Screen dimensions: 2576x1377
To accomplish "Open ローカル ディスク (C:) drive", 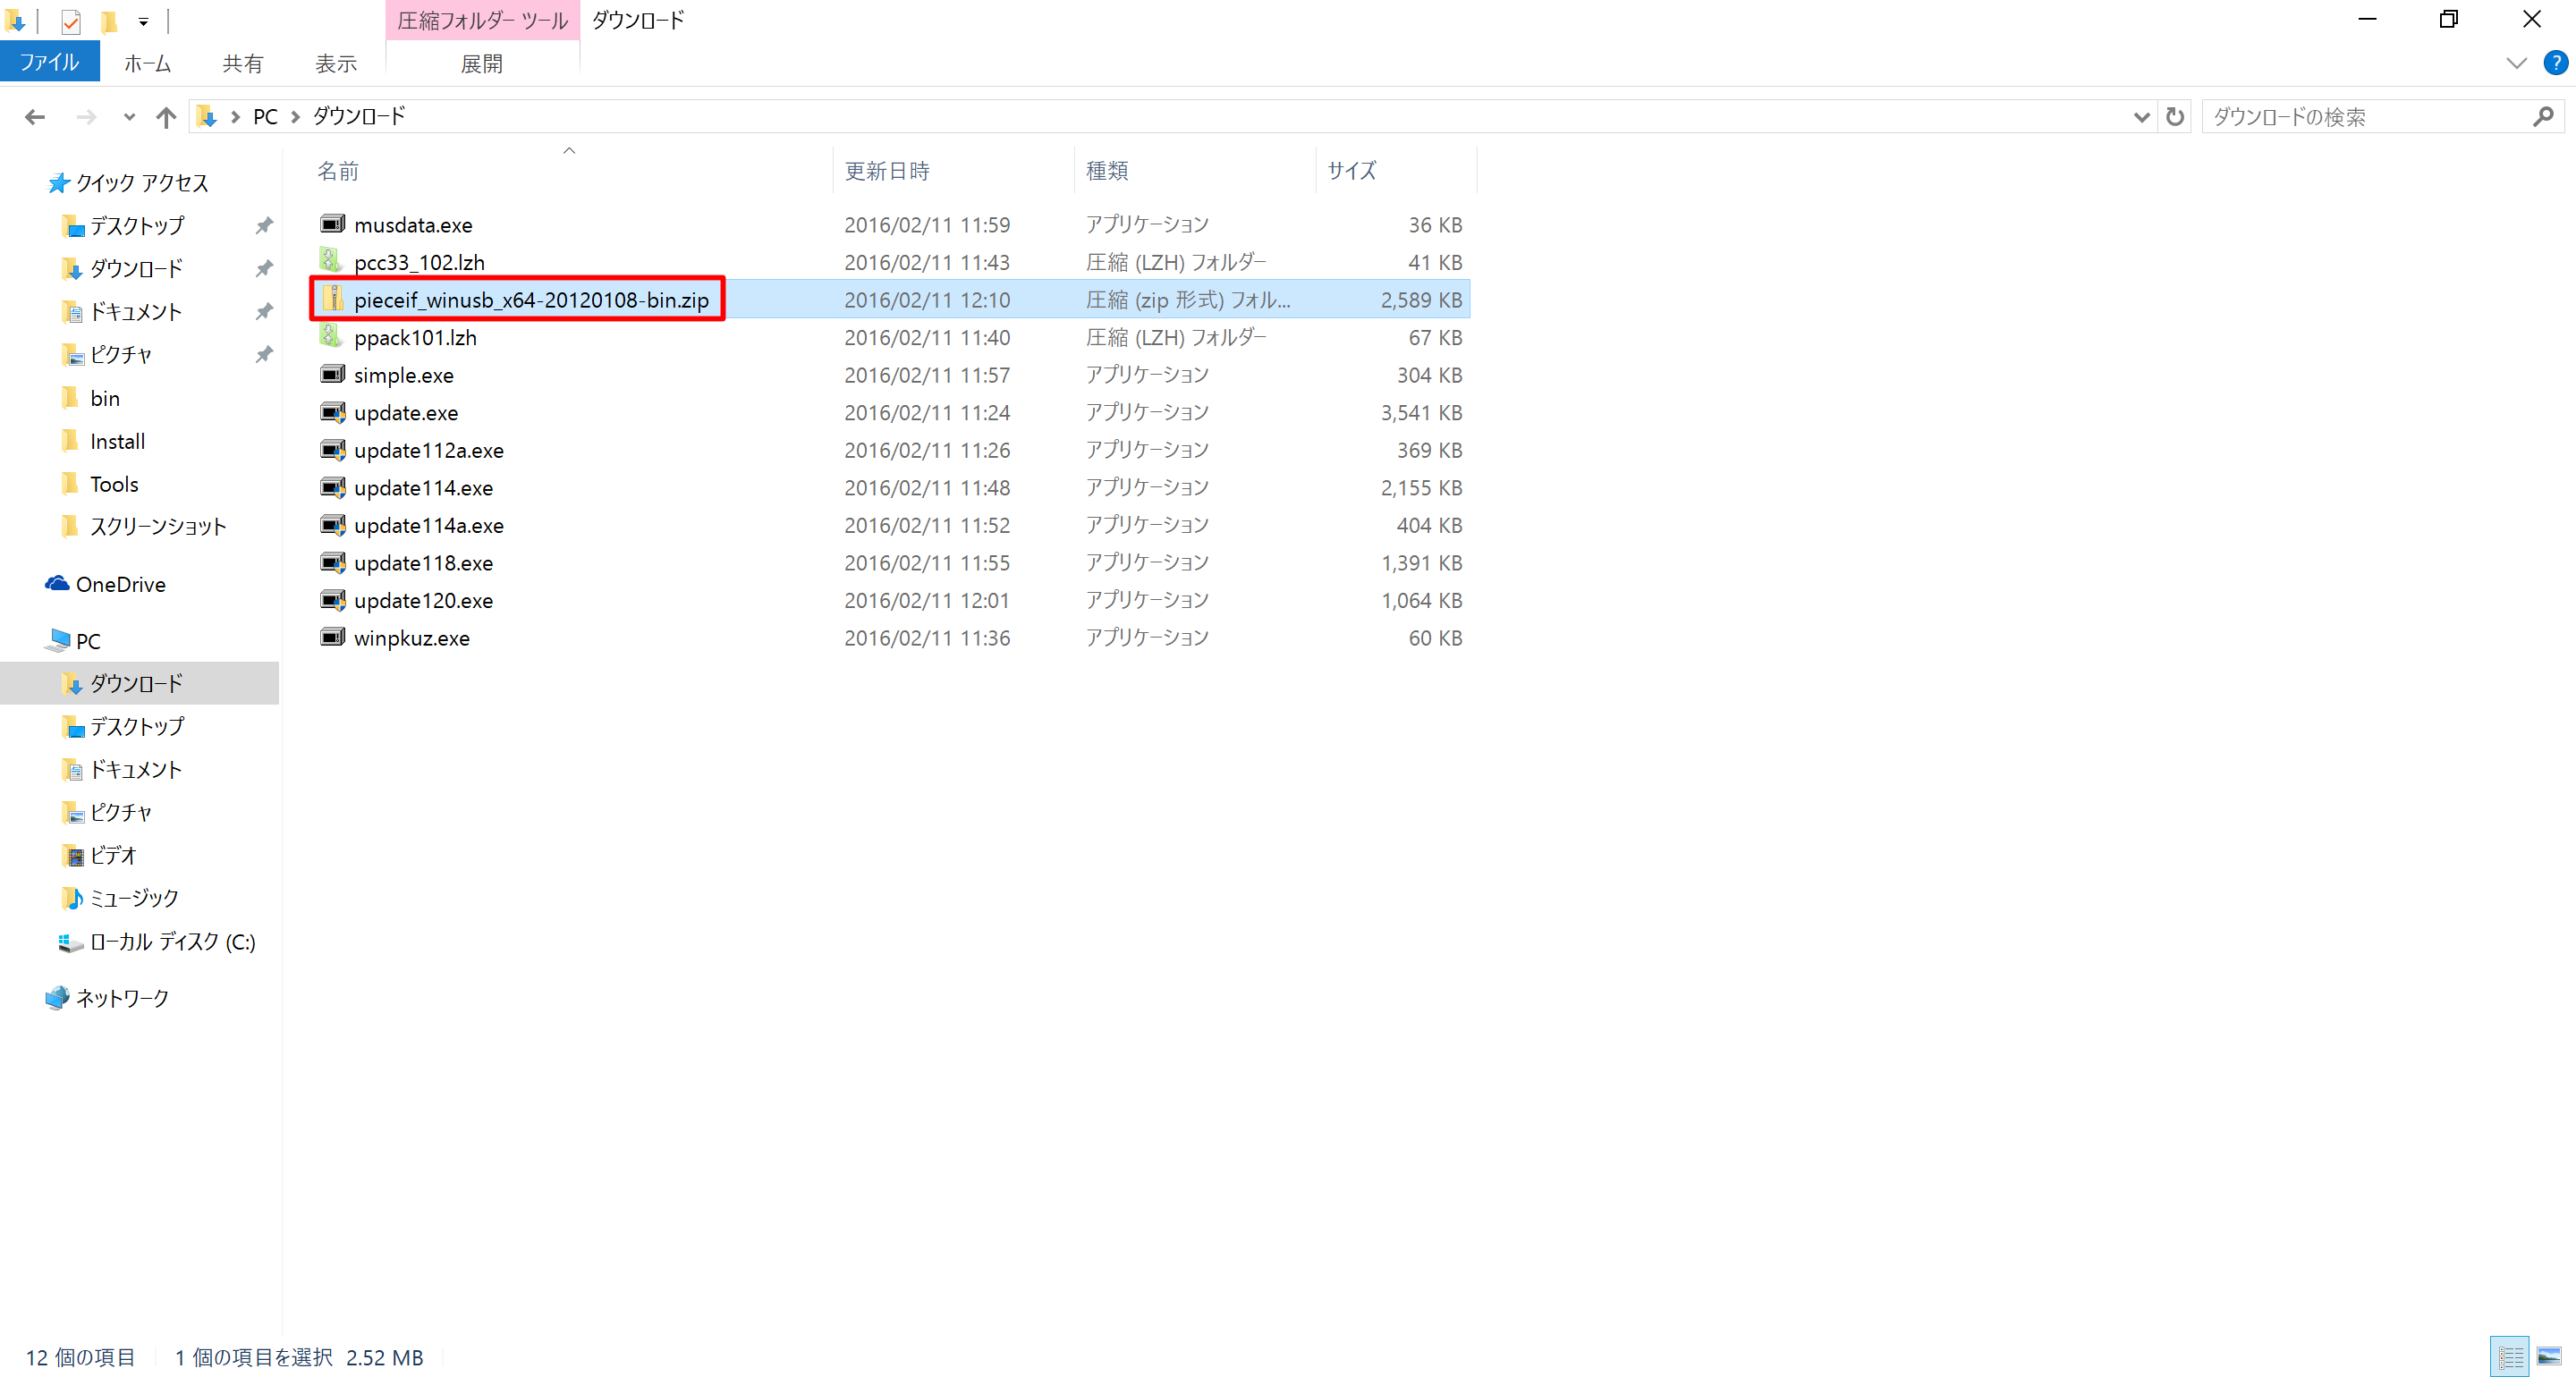I will point(172,941).
